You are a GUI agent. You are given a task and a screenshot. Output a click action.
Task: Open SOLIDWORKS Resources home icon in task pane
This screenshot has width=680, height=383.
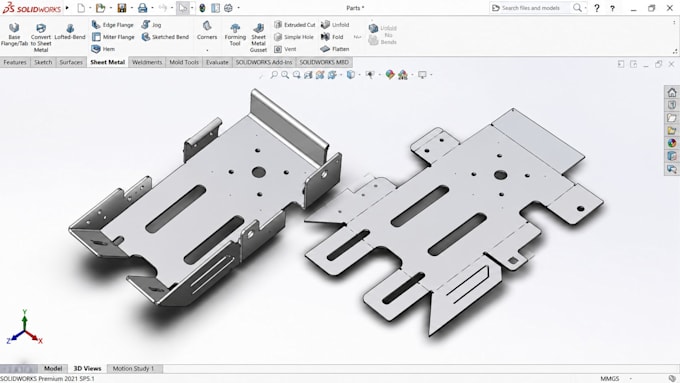(x=672, y=92)
